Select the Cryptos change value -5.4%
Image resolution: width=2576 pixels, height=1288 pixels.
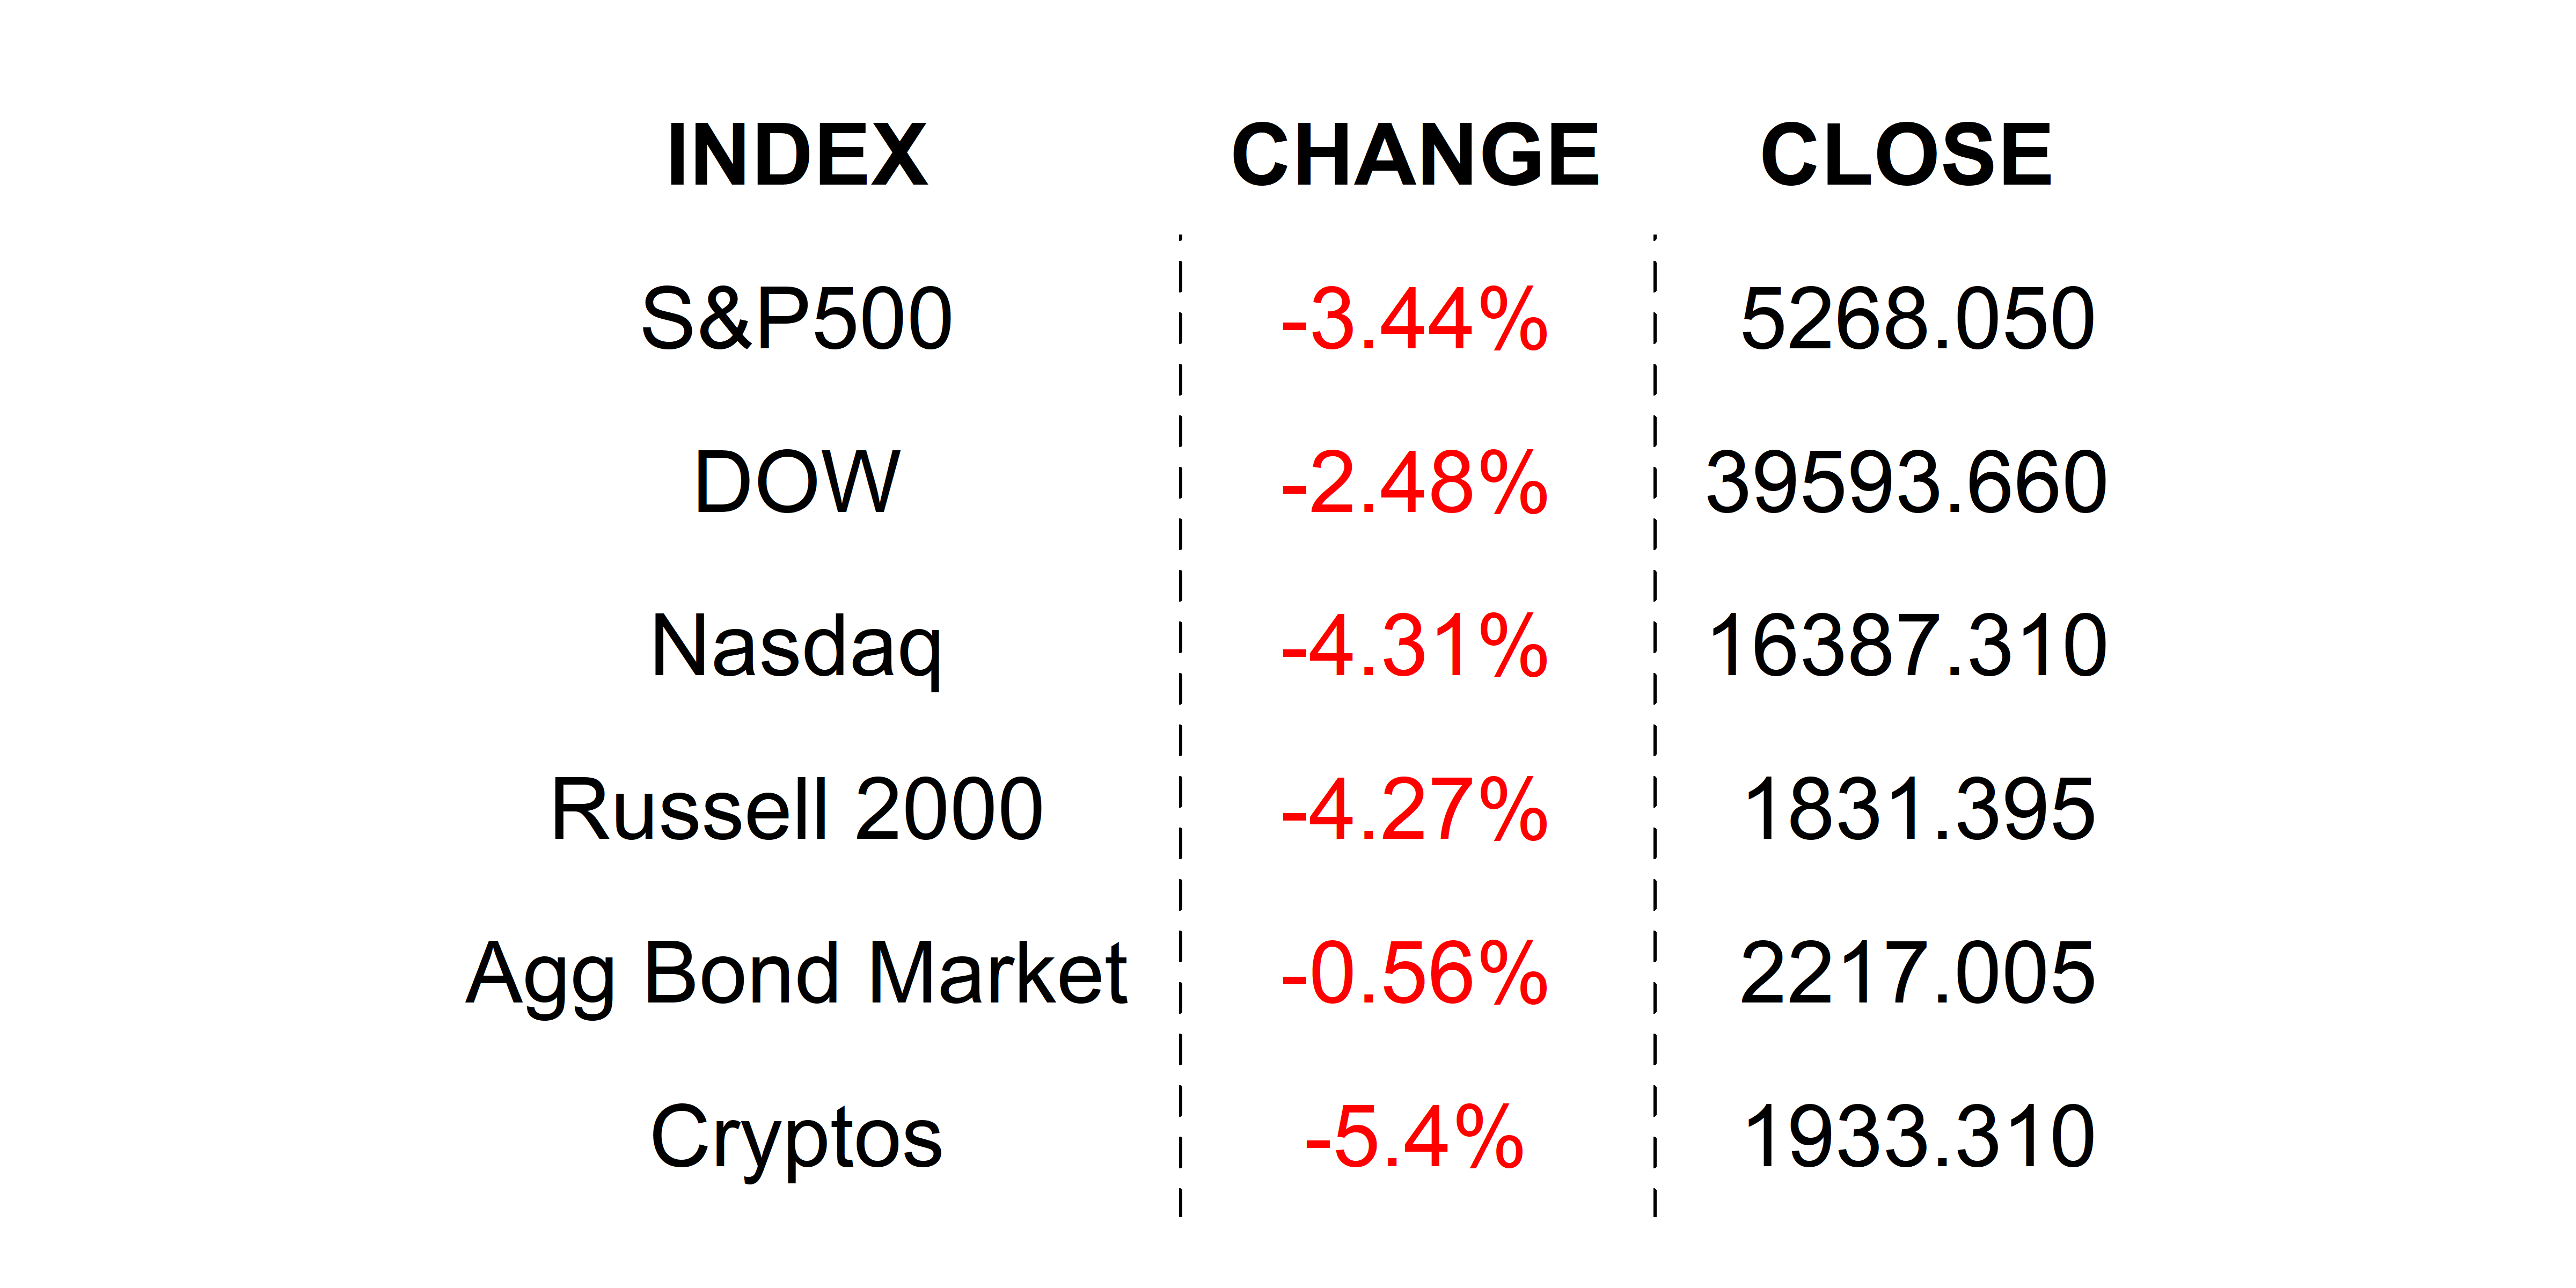tap(1415, 1137)
